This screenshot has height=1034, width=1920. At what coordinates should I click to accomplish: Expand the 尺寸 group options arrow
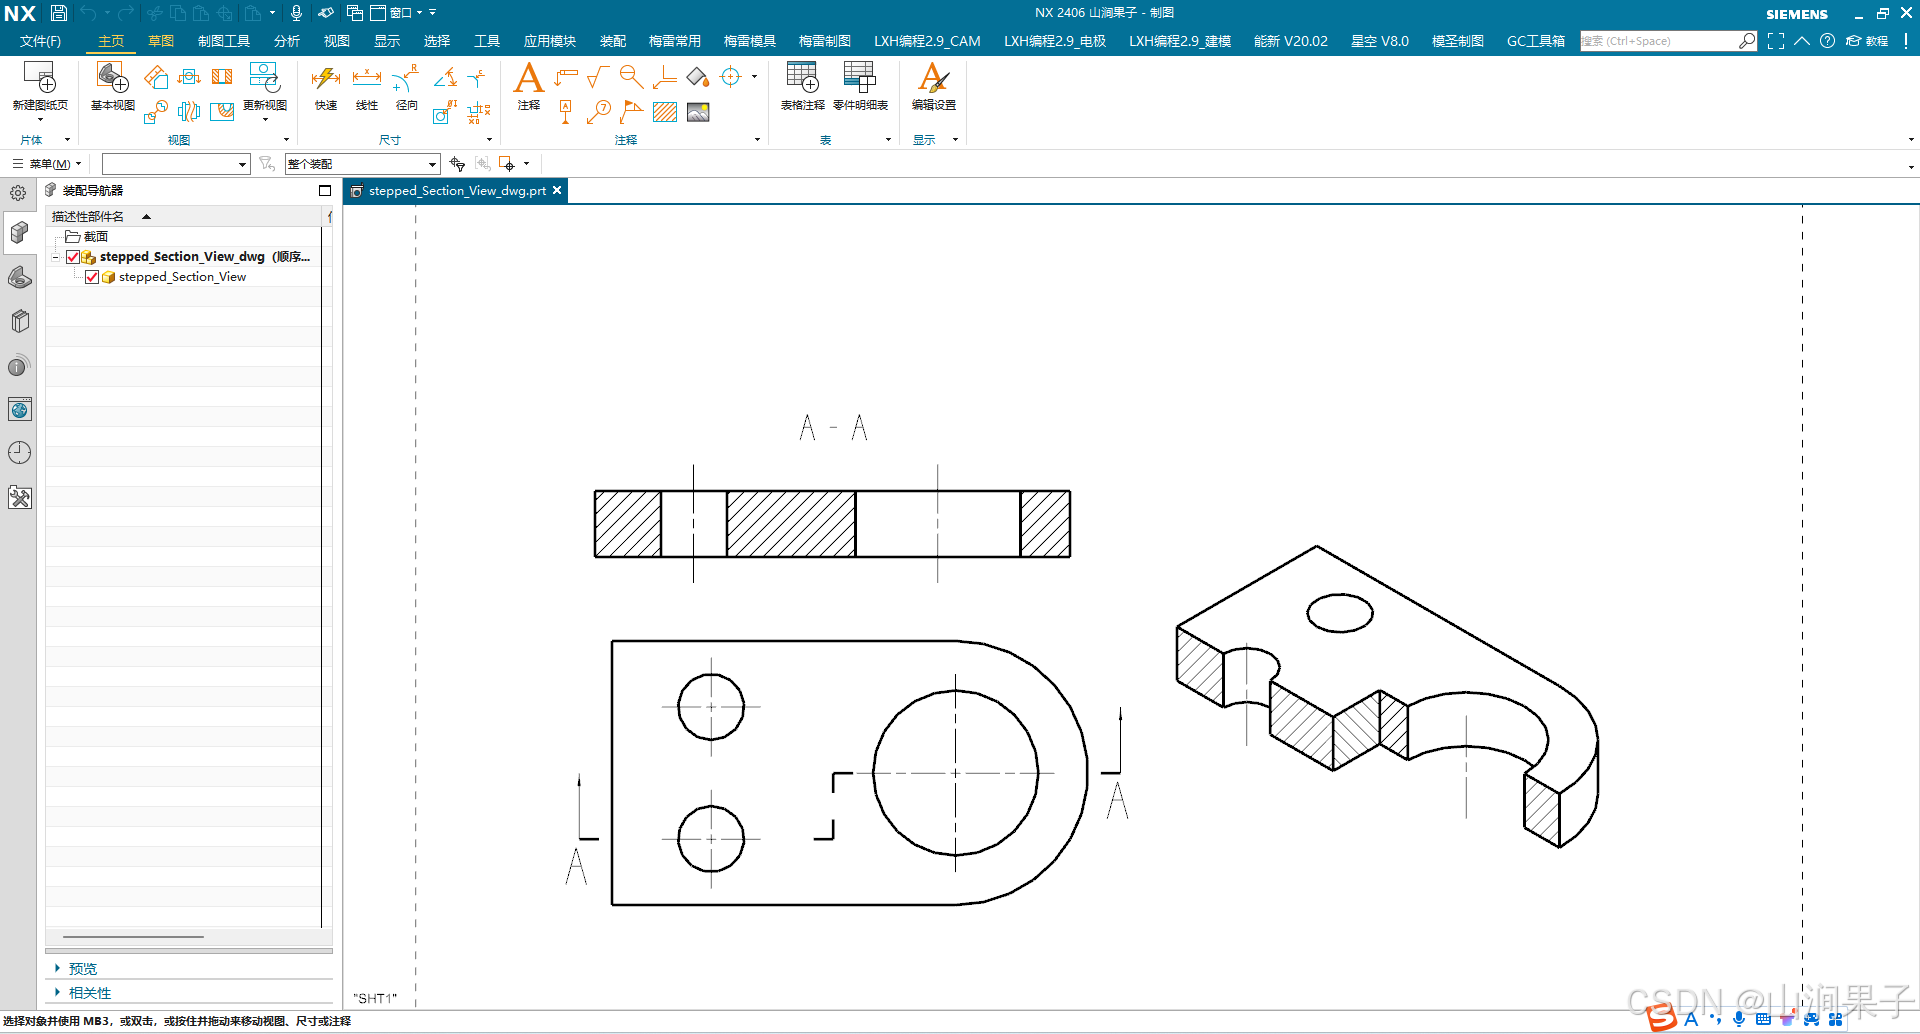click(x=489, y=140)
